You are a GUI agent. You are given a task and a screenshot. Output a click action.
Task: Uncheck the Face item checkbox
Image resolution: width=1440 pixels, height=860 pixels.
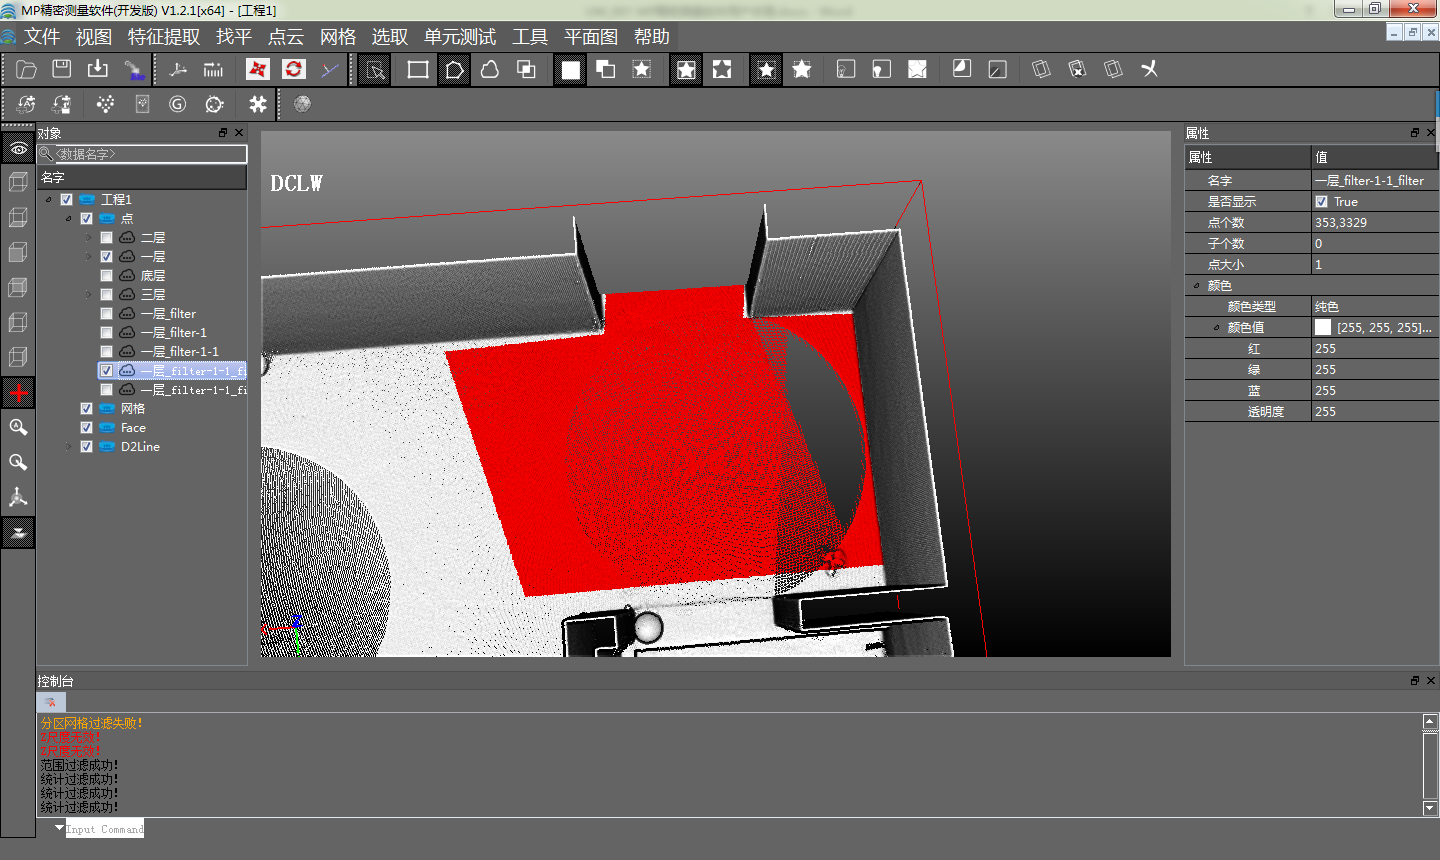click(86, 428)
